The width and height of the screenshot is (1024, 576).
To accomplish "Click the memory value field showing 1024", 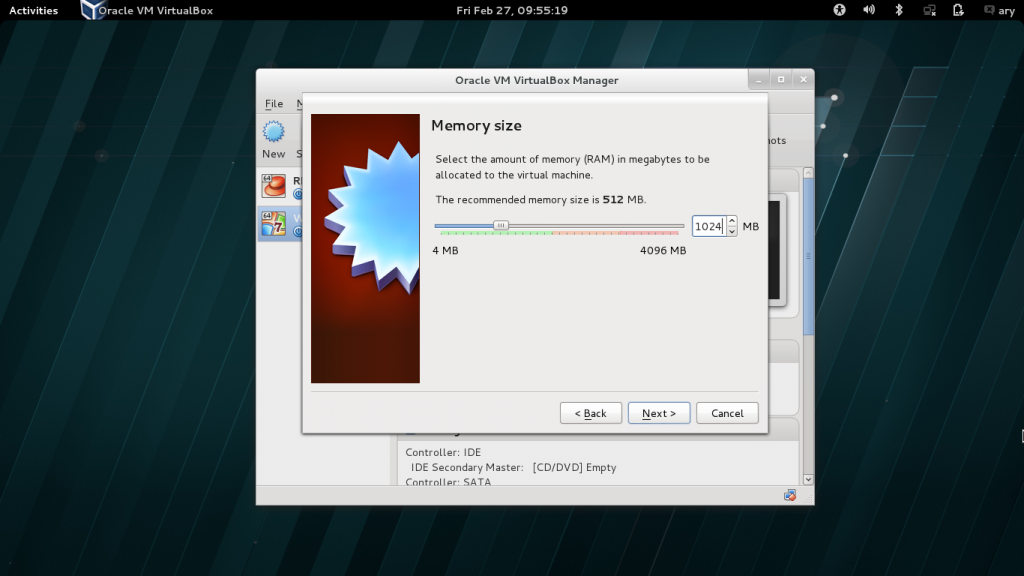I will pos(709,226).
